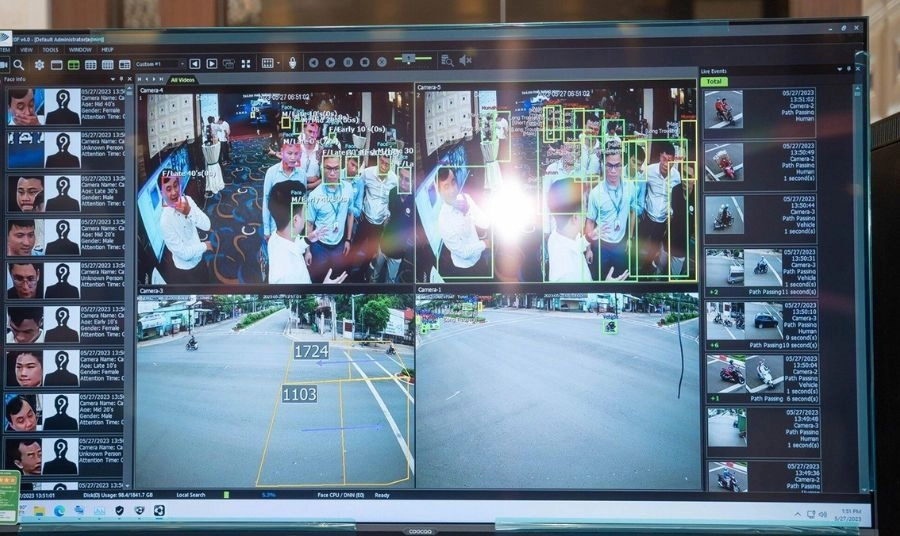
Task: Select the 3x3 grid layout icon
Action: (x=91, y=65)
